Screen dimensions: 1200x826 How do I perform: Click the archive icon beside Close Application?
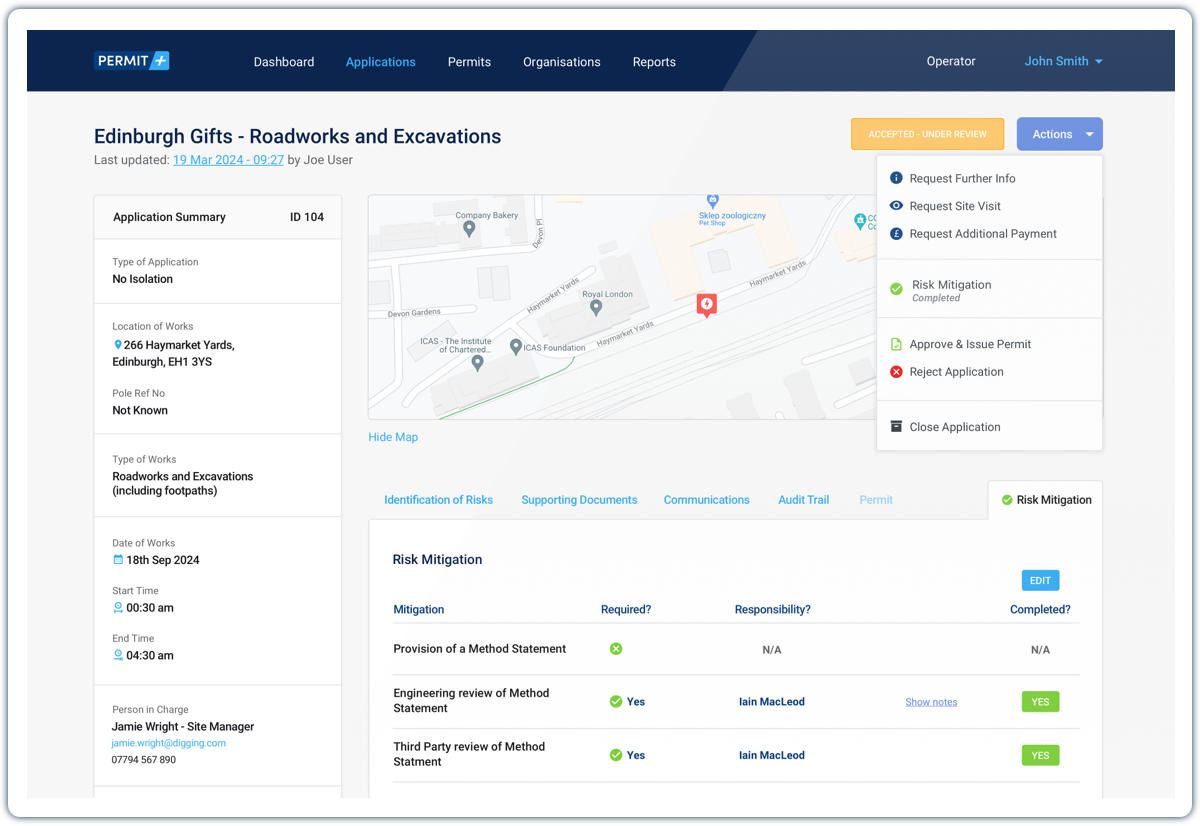(896, 427)
